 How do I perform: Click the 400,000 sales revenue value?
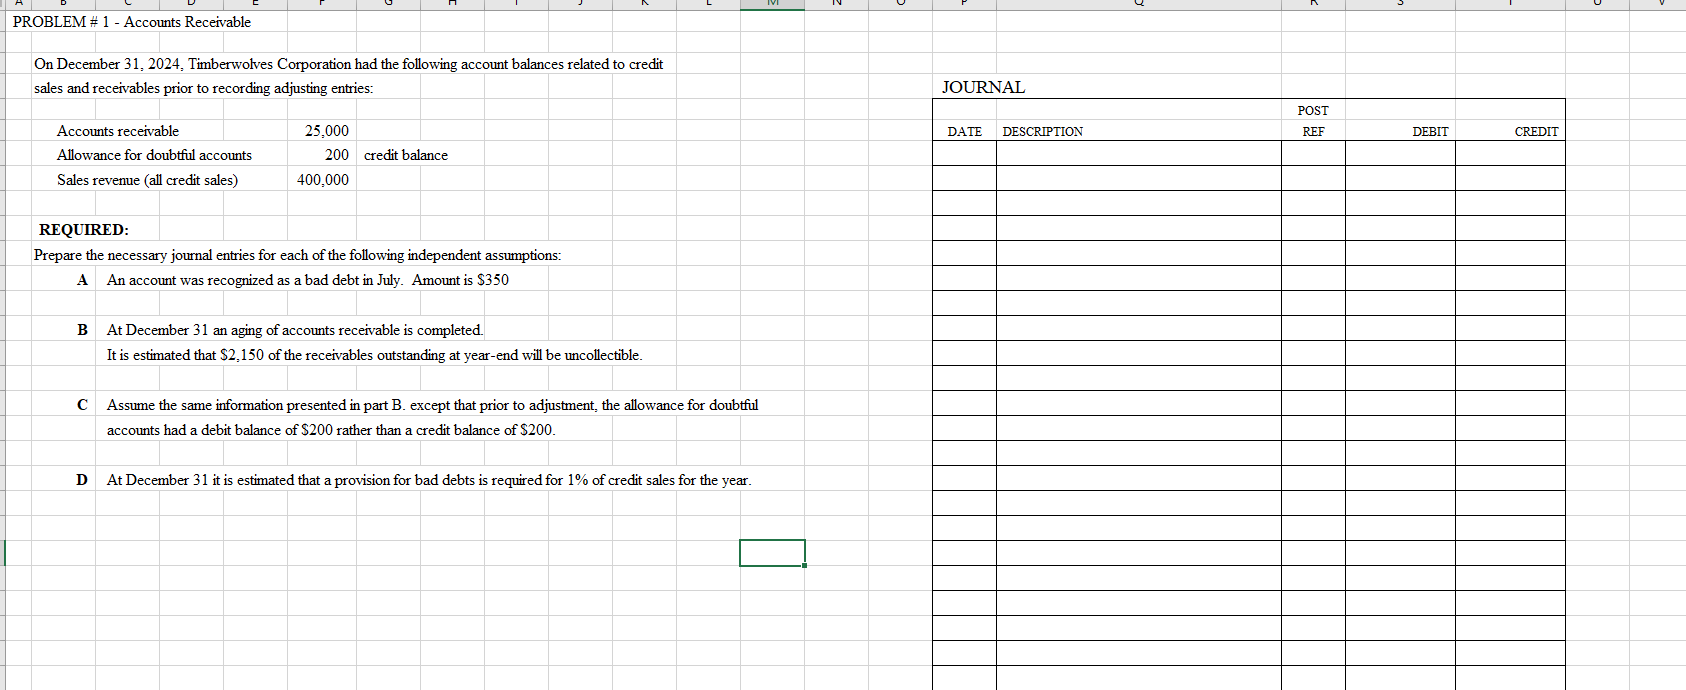[x=323, y=180]
